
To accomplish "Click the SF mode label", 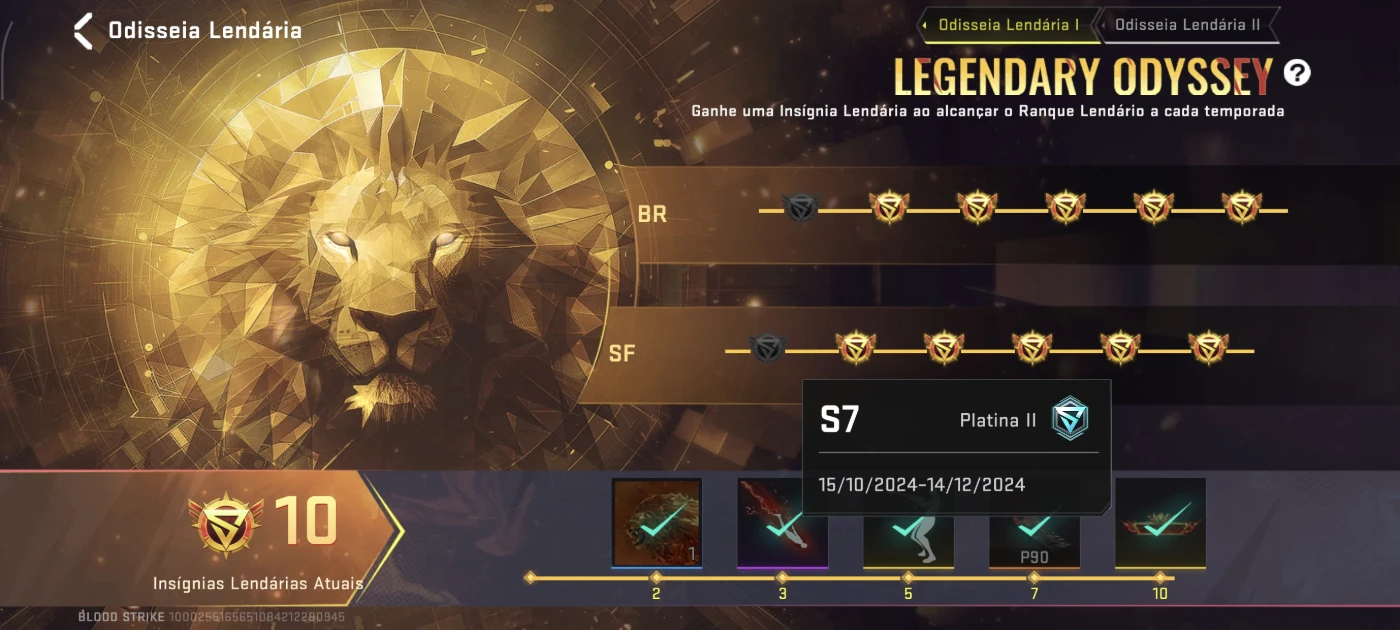I will (622, 354).
